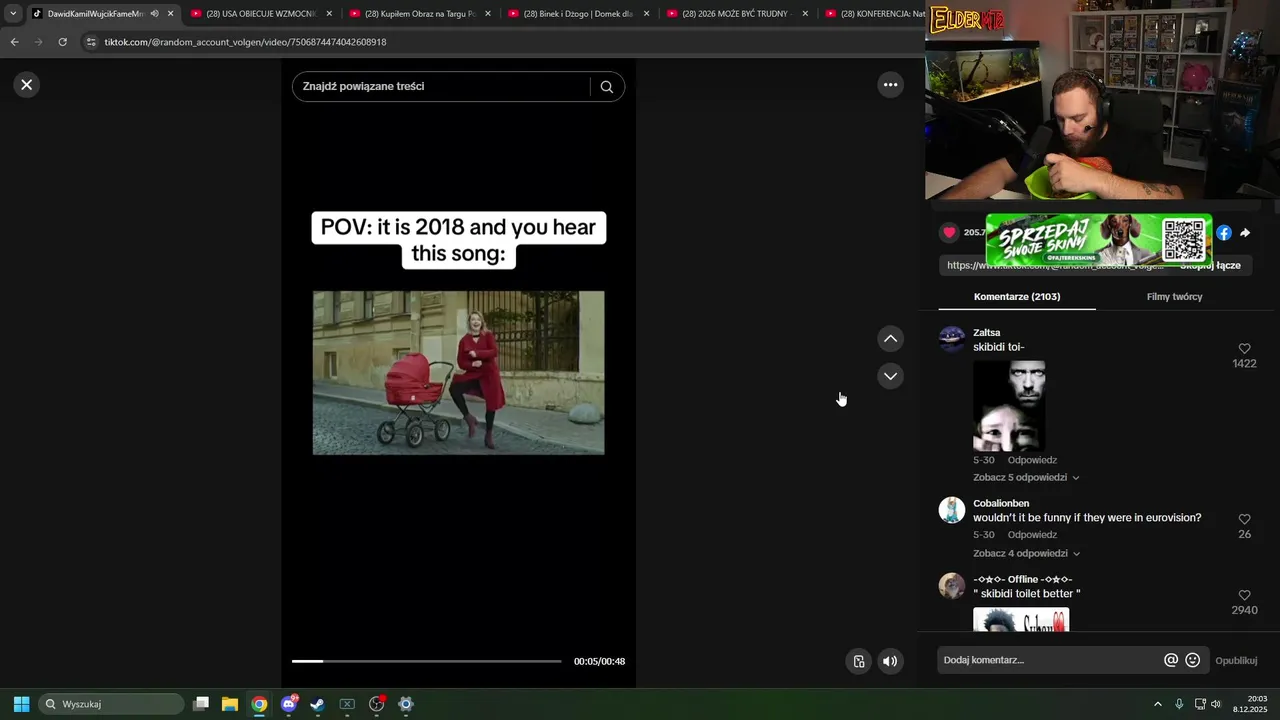Image resolution: width=1280 pixels, height=720 pixels.
Task: Click the 'Sprzedaj swoje skiny' banner
Action: pyautogui.click(x=1099, y=240)
